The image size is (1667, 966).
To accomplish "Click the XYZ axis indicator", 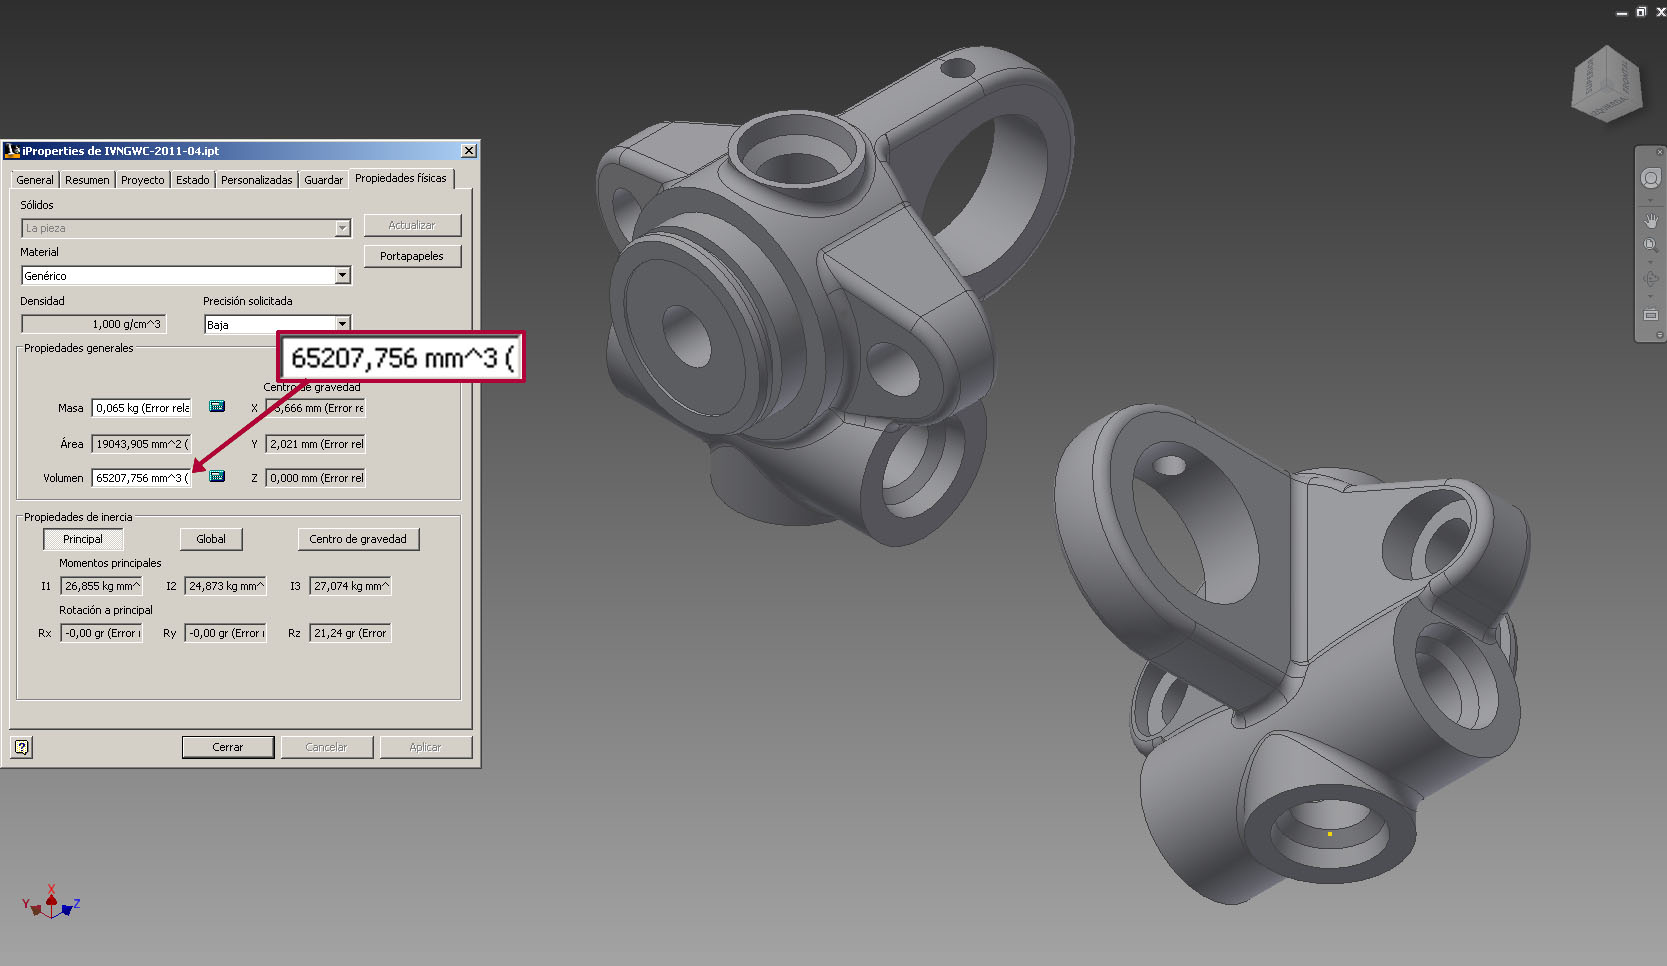I will [x=51, y=902].
